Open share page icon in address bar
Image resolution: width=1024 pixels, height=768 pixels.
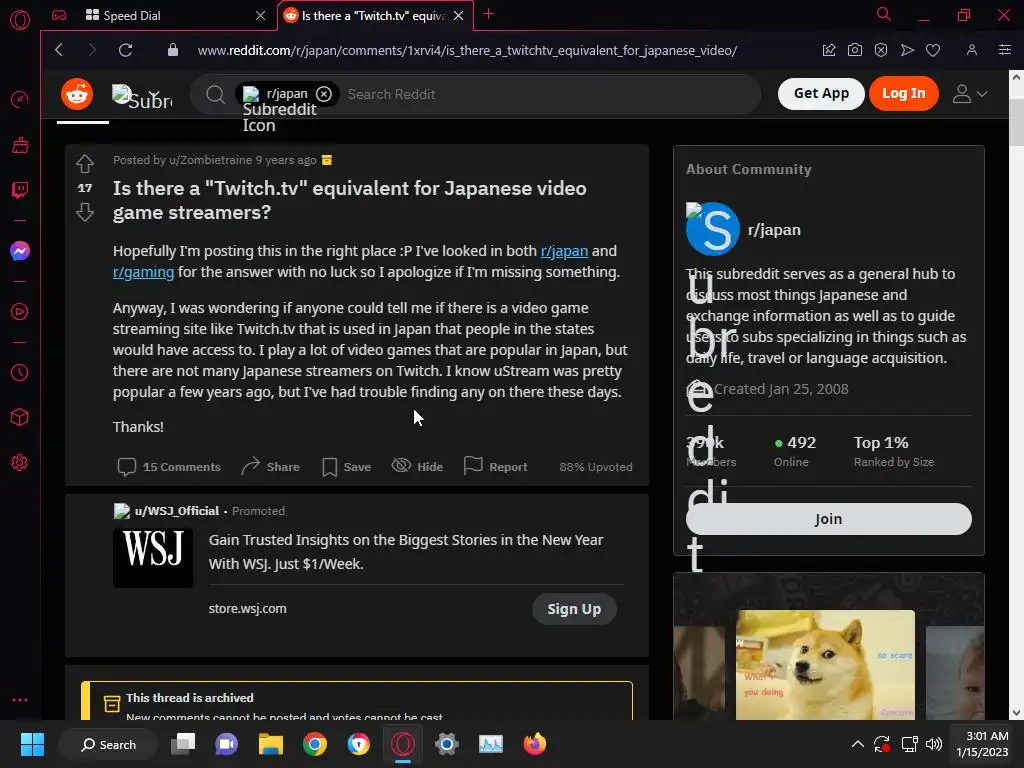(x=829, y=50)
